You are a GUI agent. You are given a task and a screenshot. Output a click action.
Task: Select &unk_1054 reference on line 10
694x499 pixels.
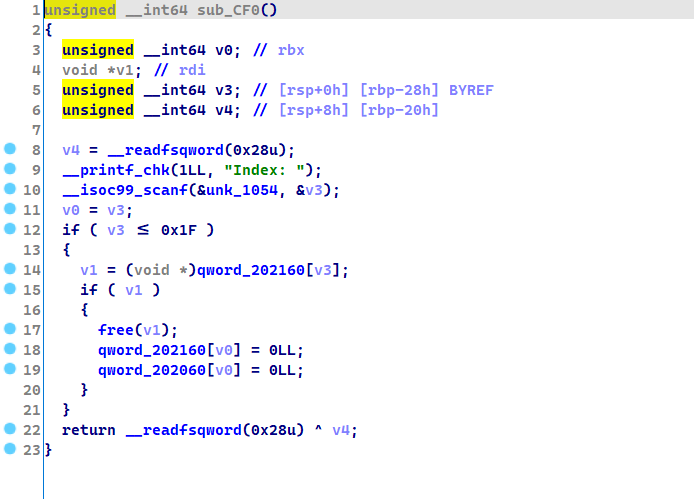click(238, 190)
